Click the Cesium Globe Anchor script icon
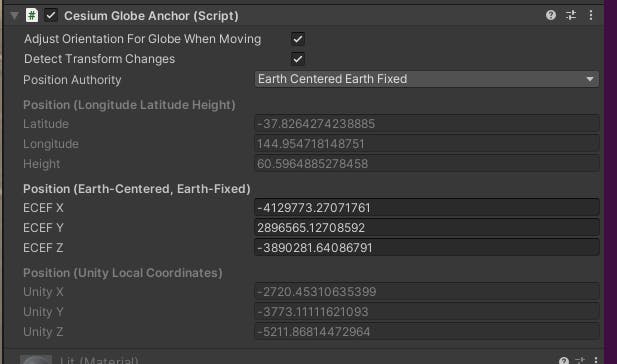The image size is (617, 364). point(32,15)
